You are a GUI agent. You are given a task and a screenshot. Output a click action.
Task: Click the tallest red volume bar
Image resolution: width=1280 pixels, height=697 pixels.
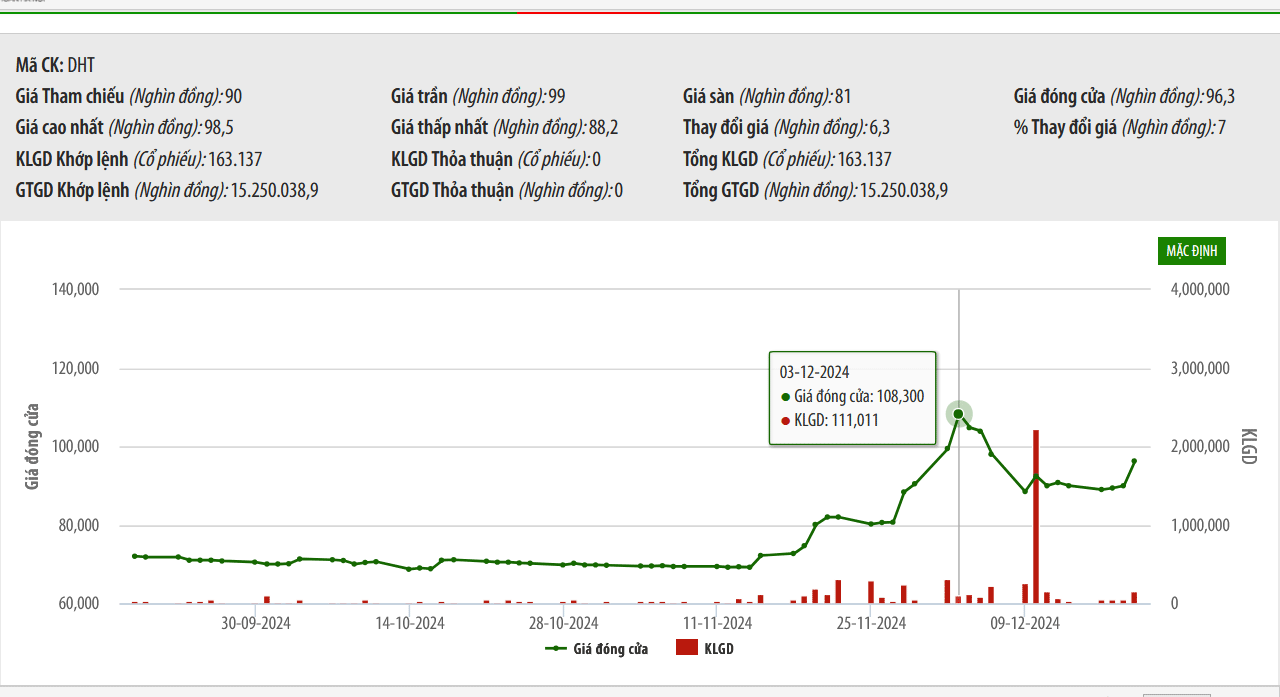click(1036, 517)
